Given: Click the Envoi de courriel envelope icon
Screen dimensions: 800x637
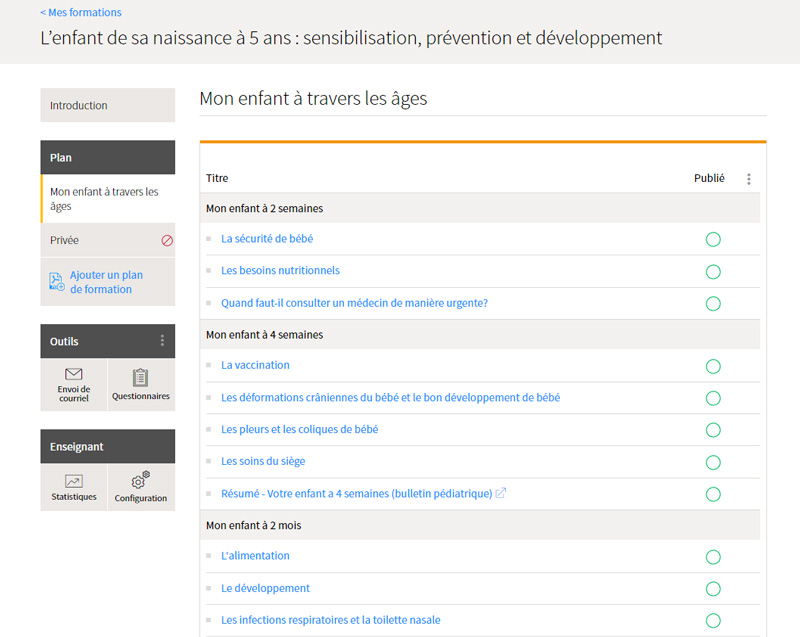Looking at the screenshot, I should click(73, 375).
